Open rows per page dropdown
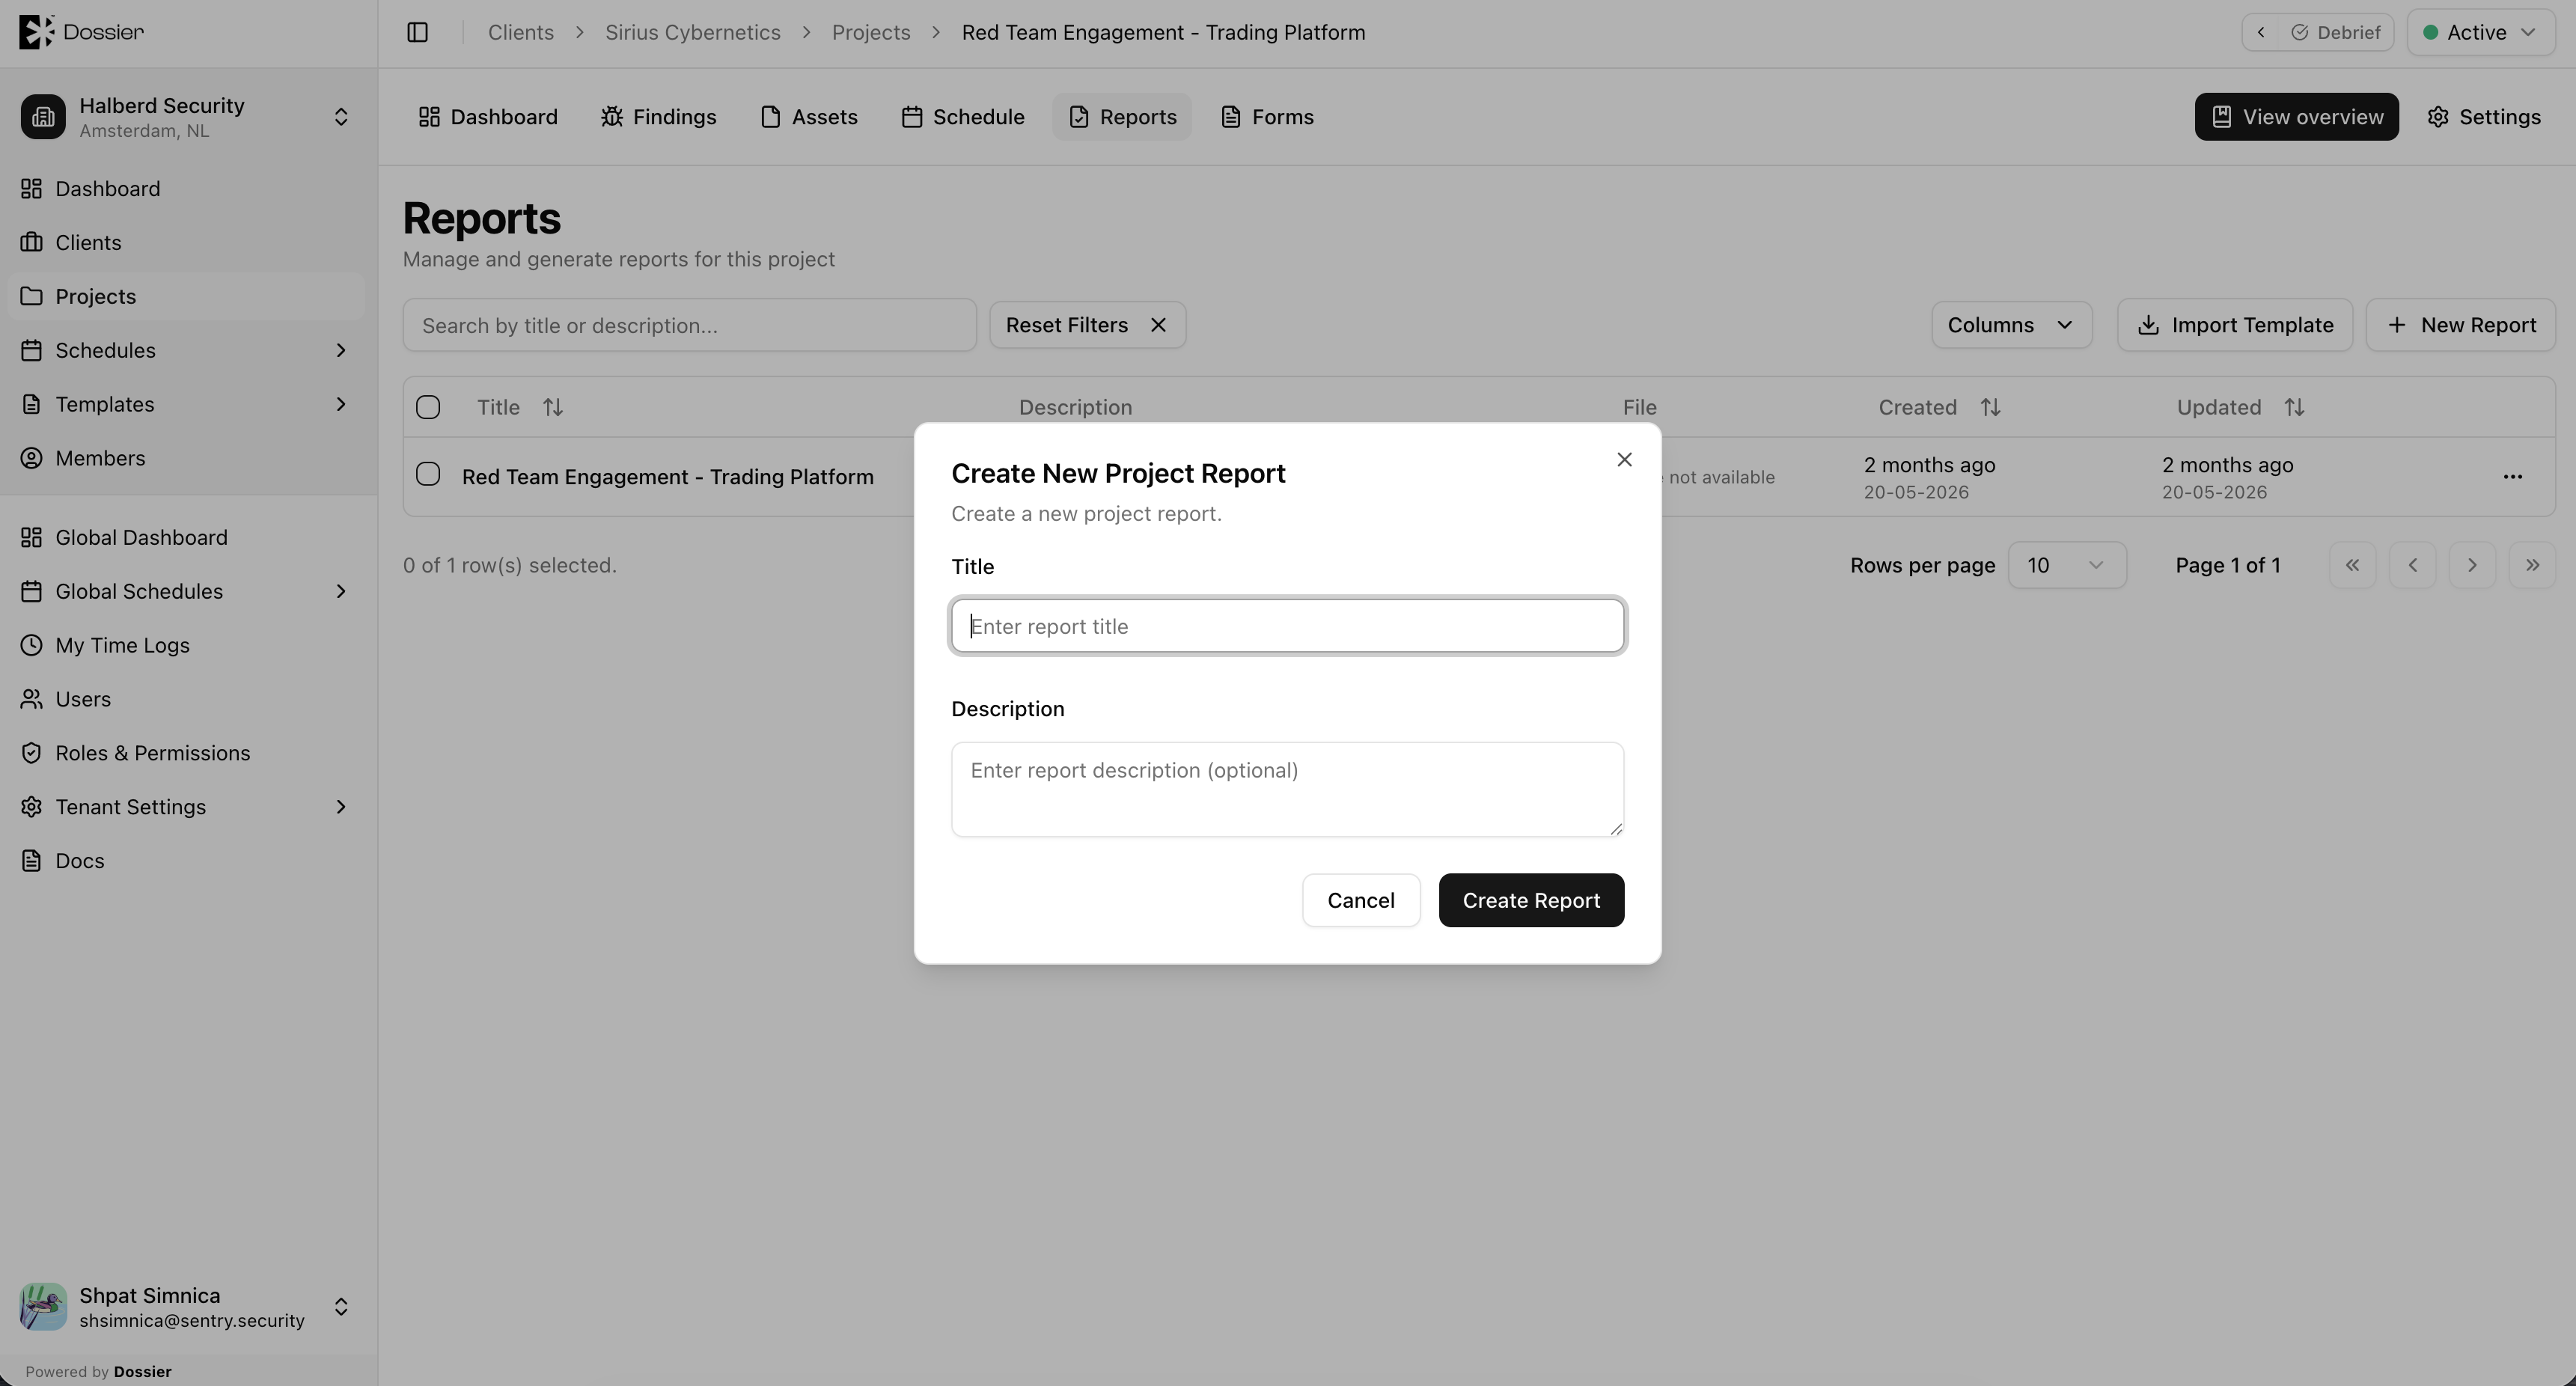Image resolution: width=2576 pixels, height=1386 pixels. [x=2066, y=565]
